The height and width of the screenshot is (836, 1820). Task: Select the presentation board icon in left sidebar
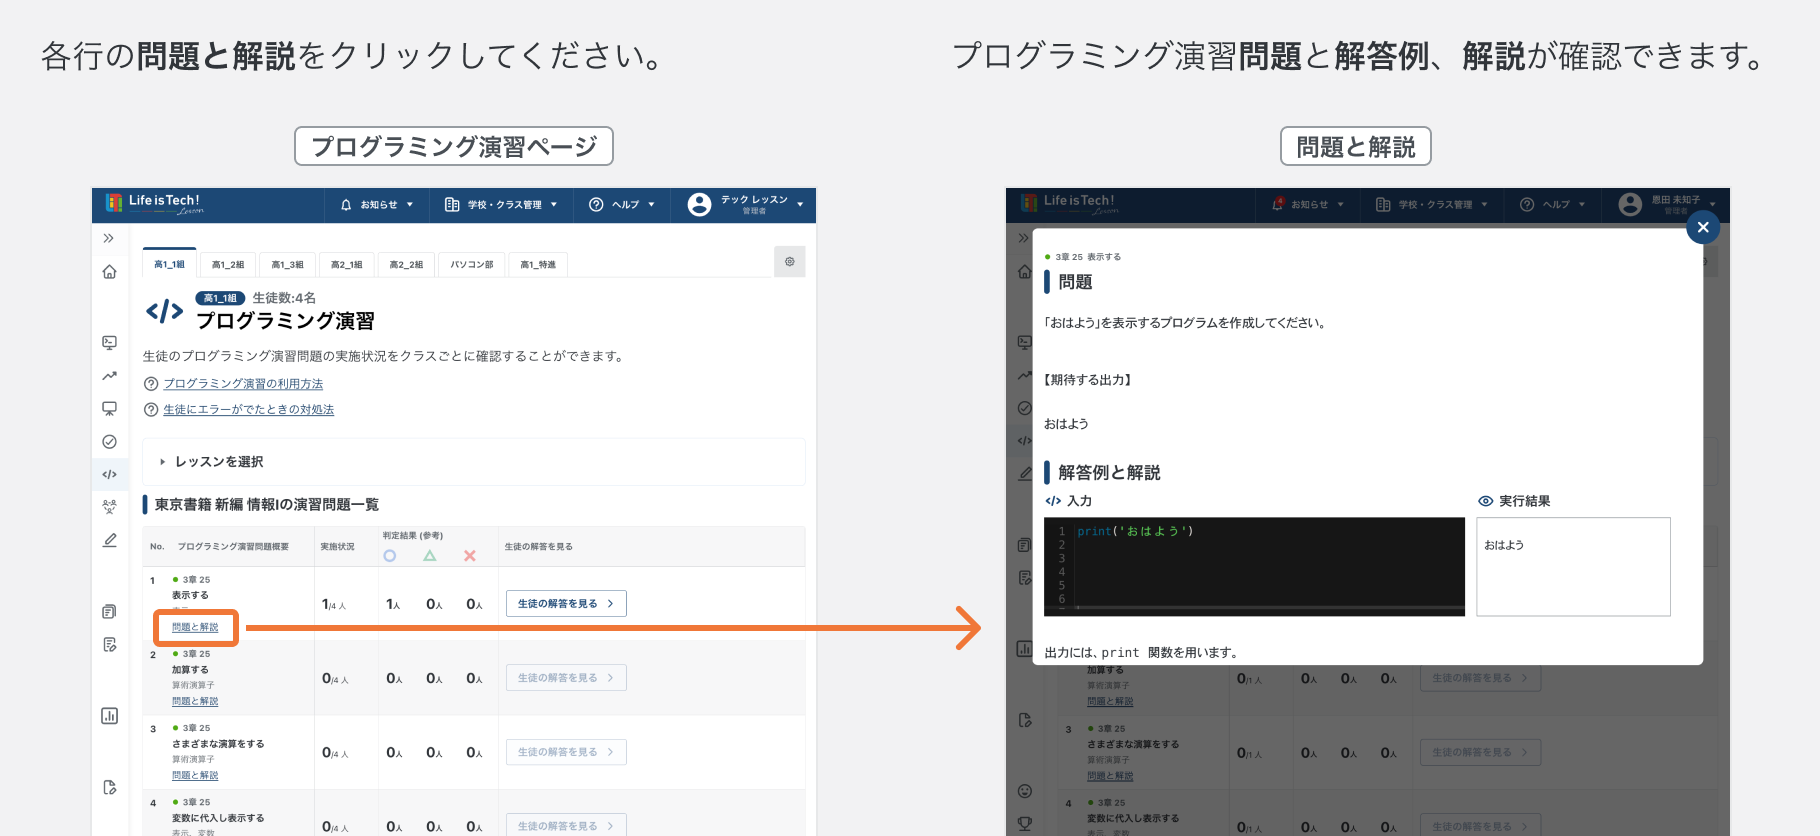click(110, 409)
